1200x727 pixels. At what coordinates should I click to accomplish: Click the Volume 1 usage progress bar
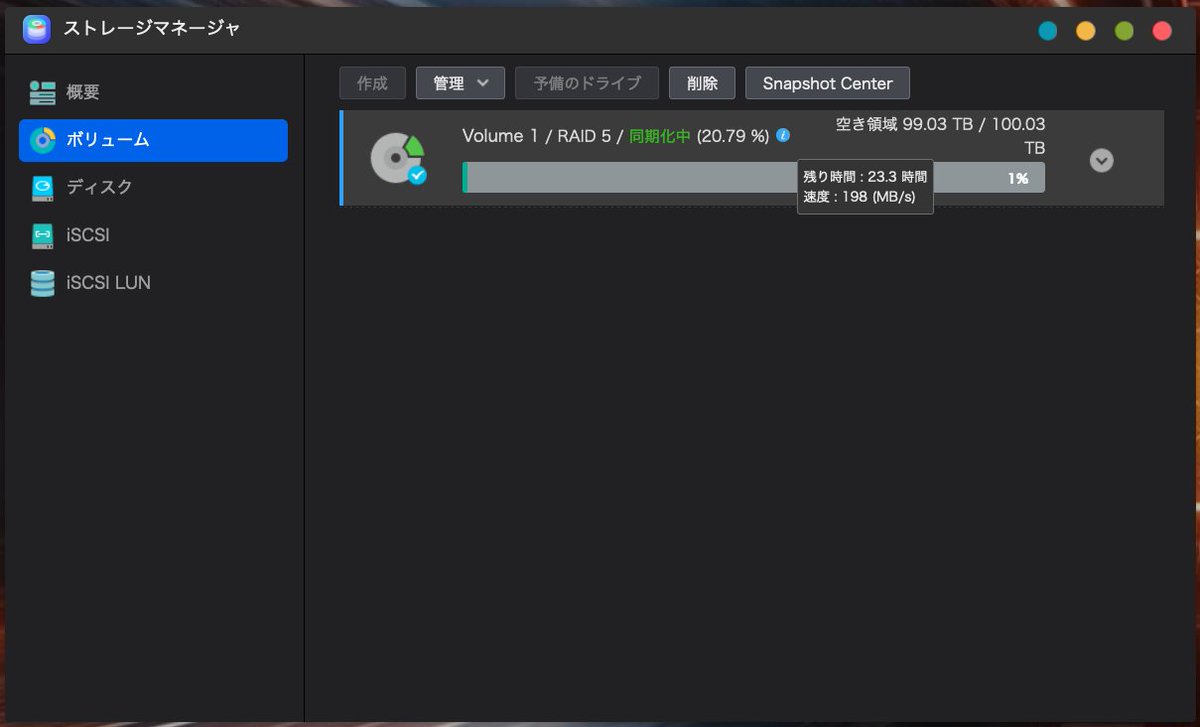(x=753, y=178)
